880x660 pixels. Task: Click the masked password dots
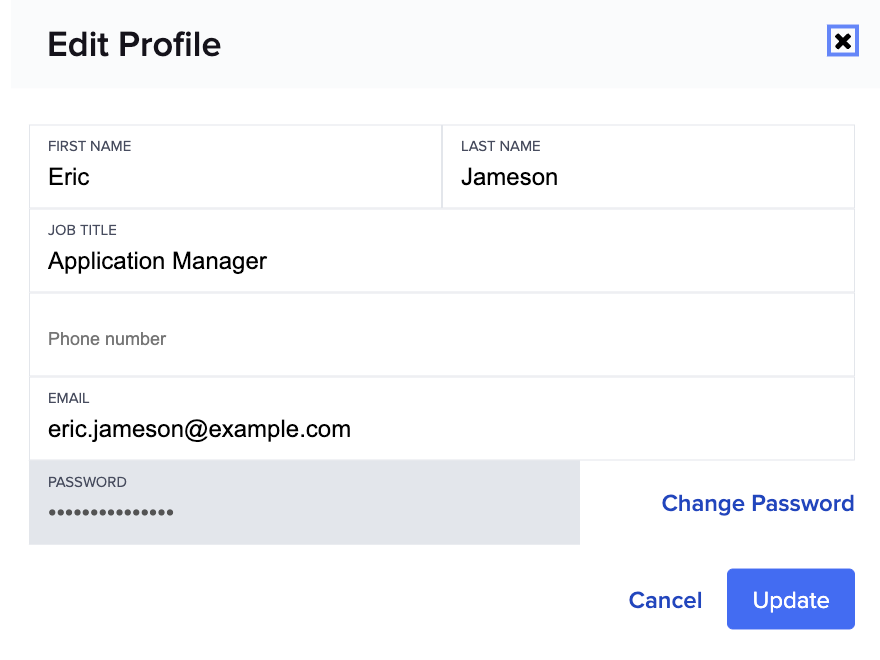click(111, 513)
